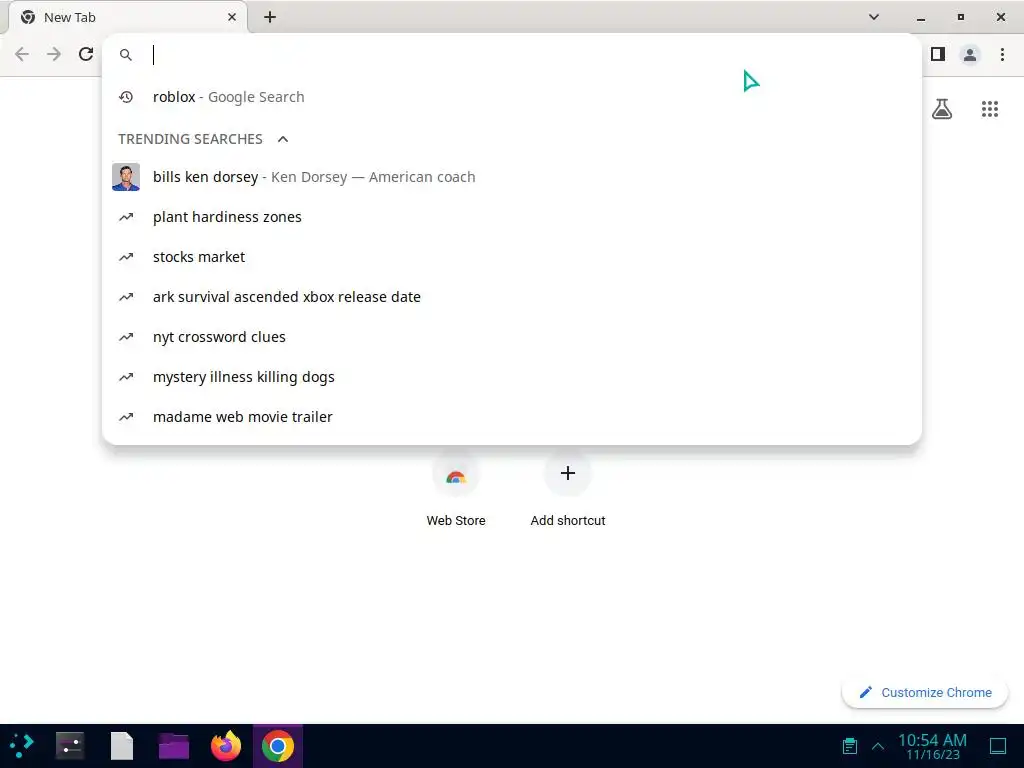Image resolution: width=1024 pixels, height=768 pixels.
Task: Click the Web Store label
Action: 456,520
